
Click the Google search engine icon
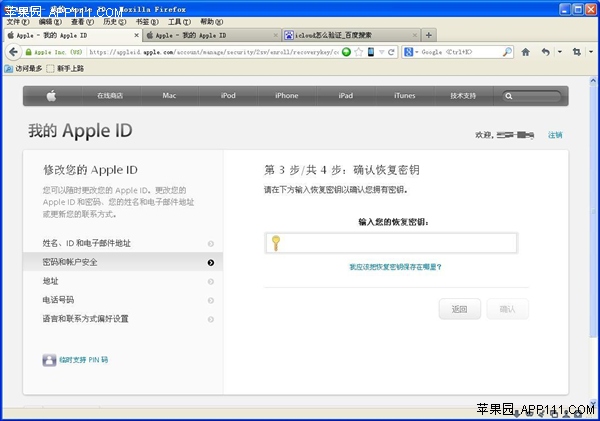411,52
